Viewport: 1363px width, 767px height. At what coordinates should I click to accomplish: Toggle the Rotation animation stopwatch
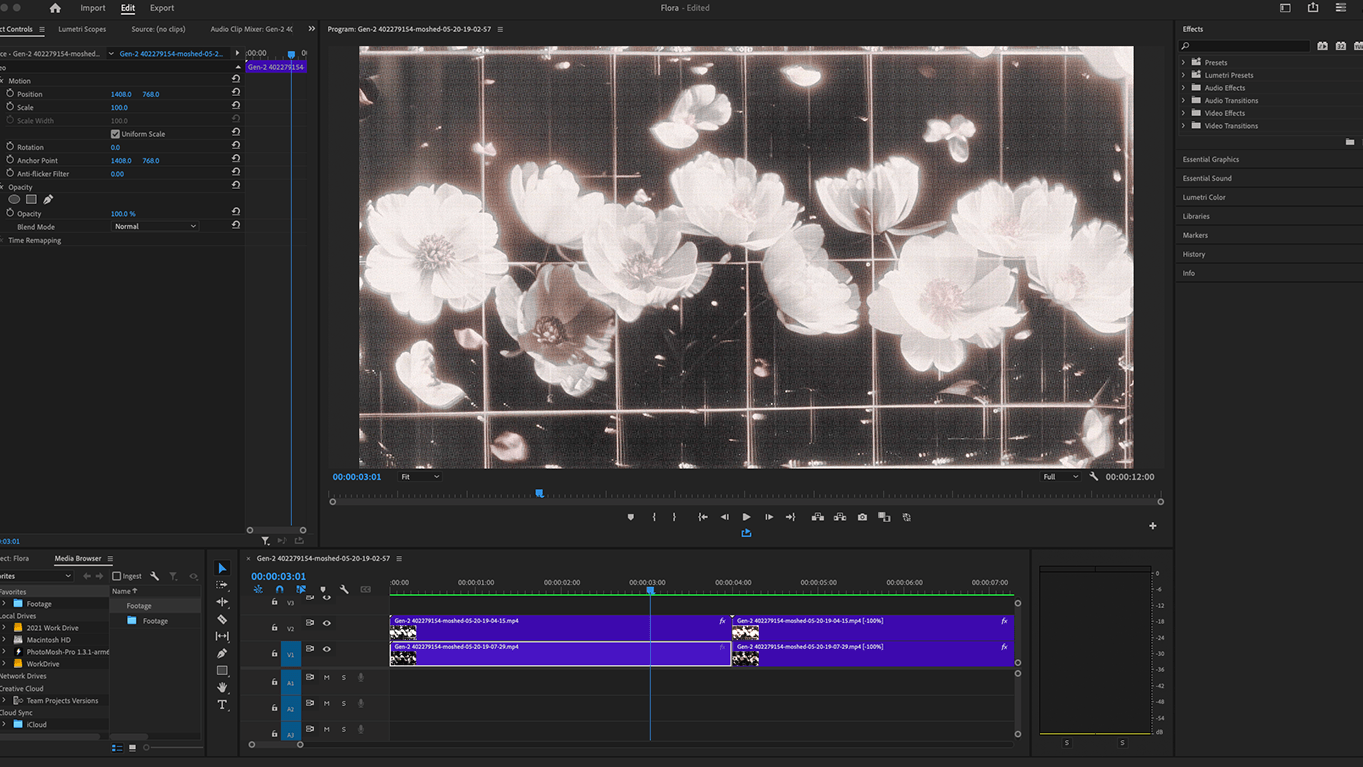click(x=10, y=146)
